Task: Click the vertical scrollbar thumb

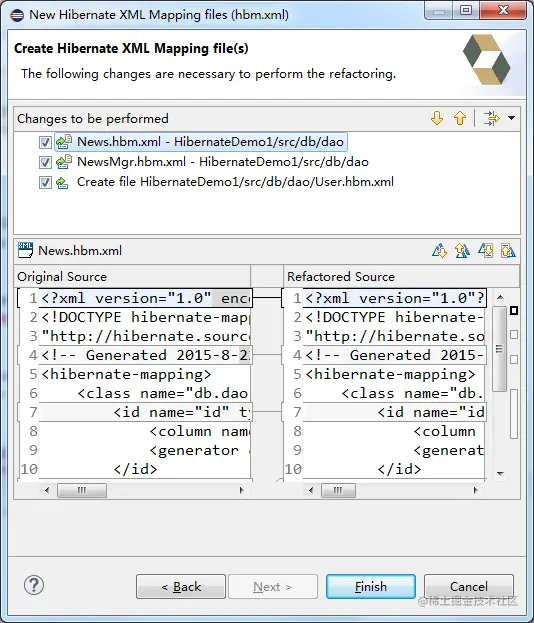Action: tap(500, 349)
